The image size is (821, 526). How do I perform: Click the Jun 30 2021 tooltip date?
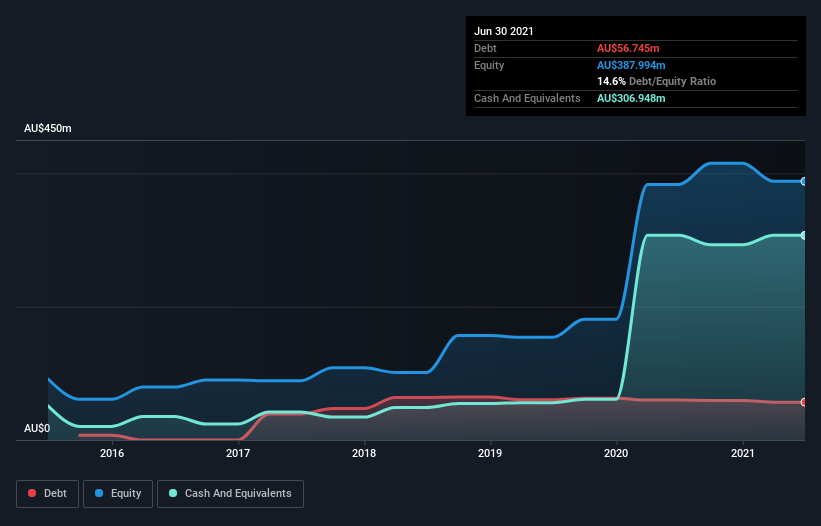pyautogui.click(x=504, y=31)
